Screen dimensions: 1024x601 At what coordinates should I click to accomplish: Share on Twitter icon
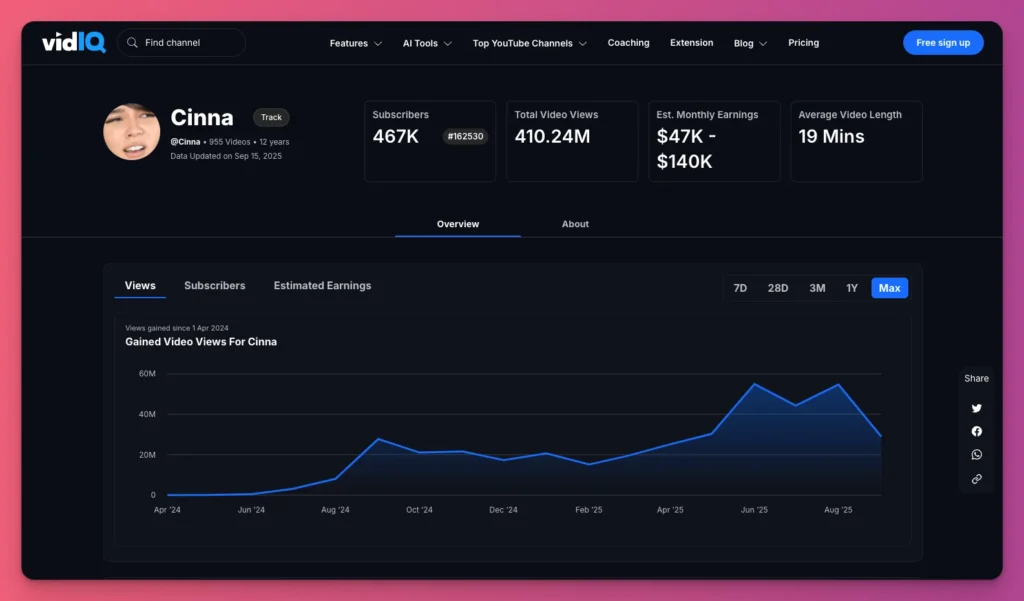tap(977, 408)
